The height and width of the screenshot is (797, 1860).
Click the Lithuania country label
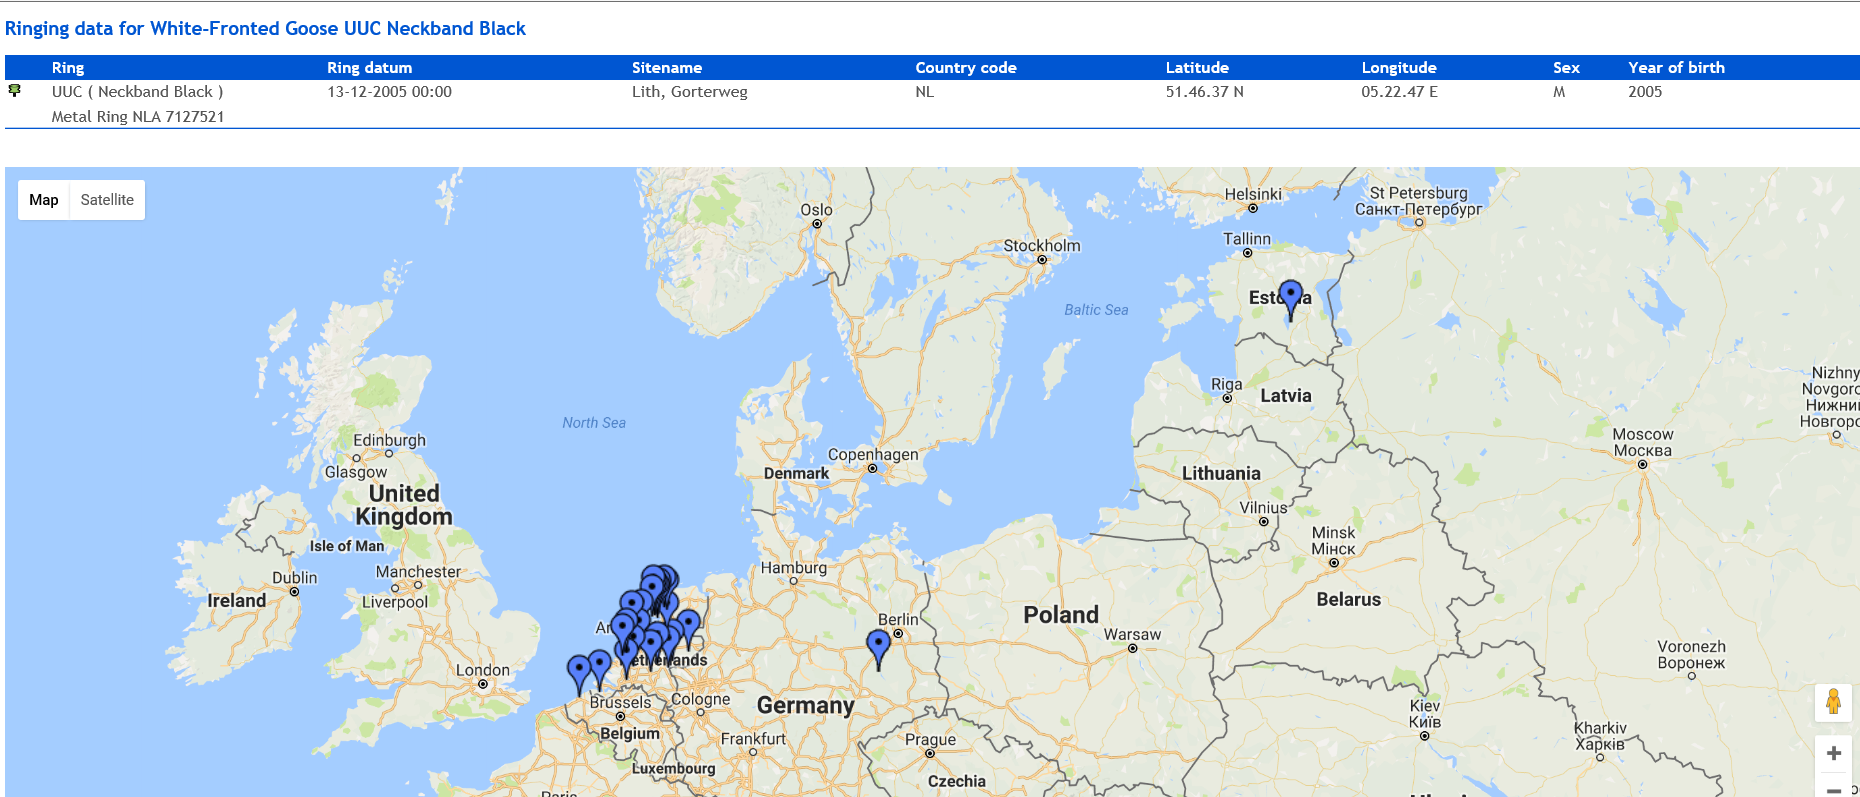pos(1221,474)
